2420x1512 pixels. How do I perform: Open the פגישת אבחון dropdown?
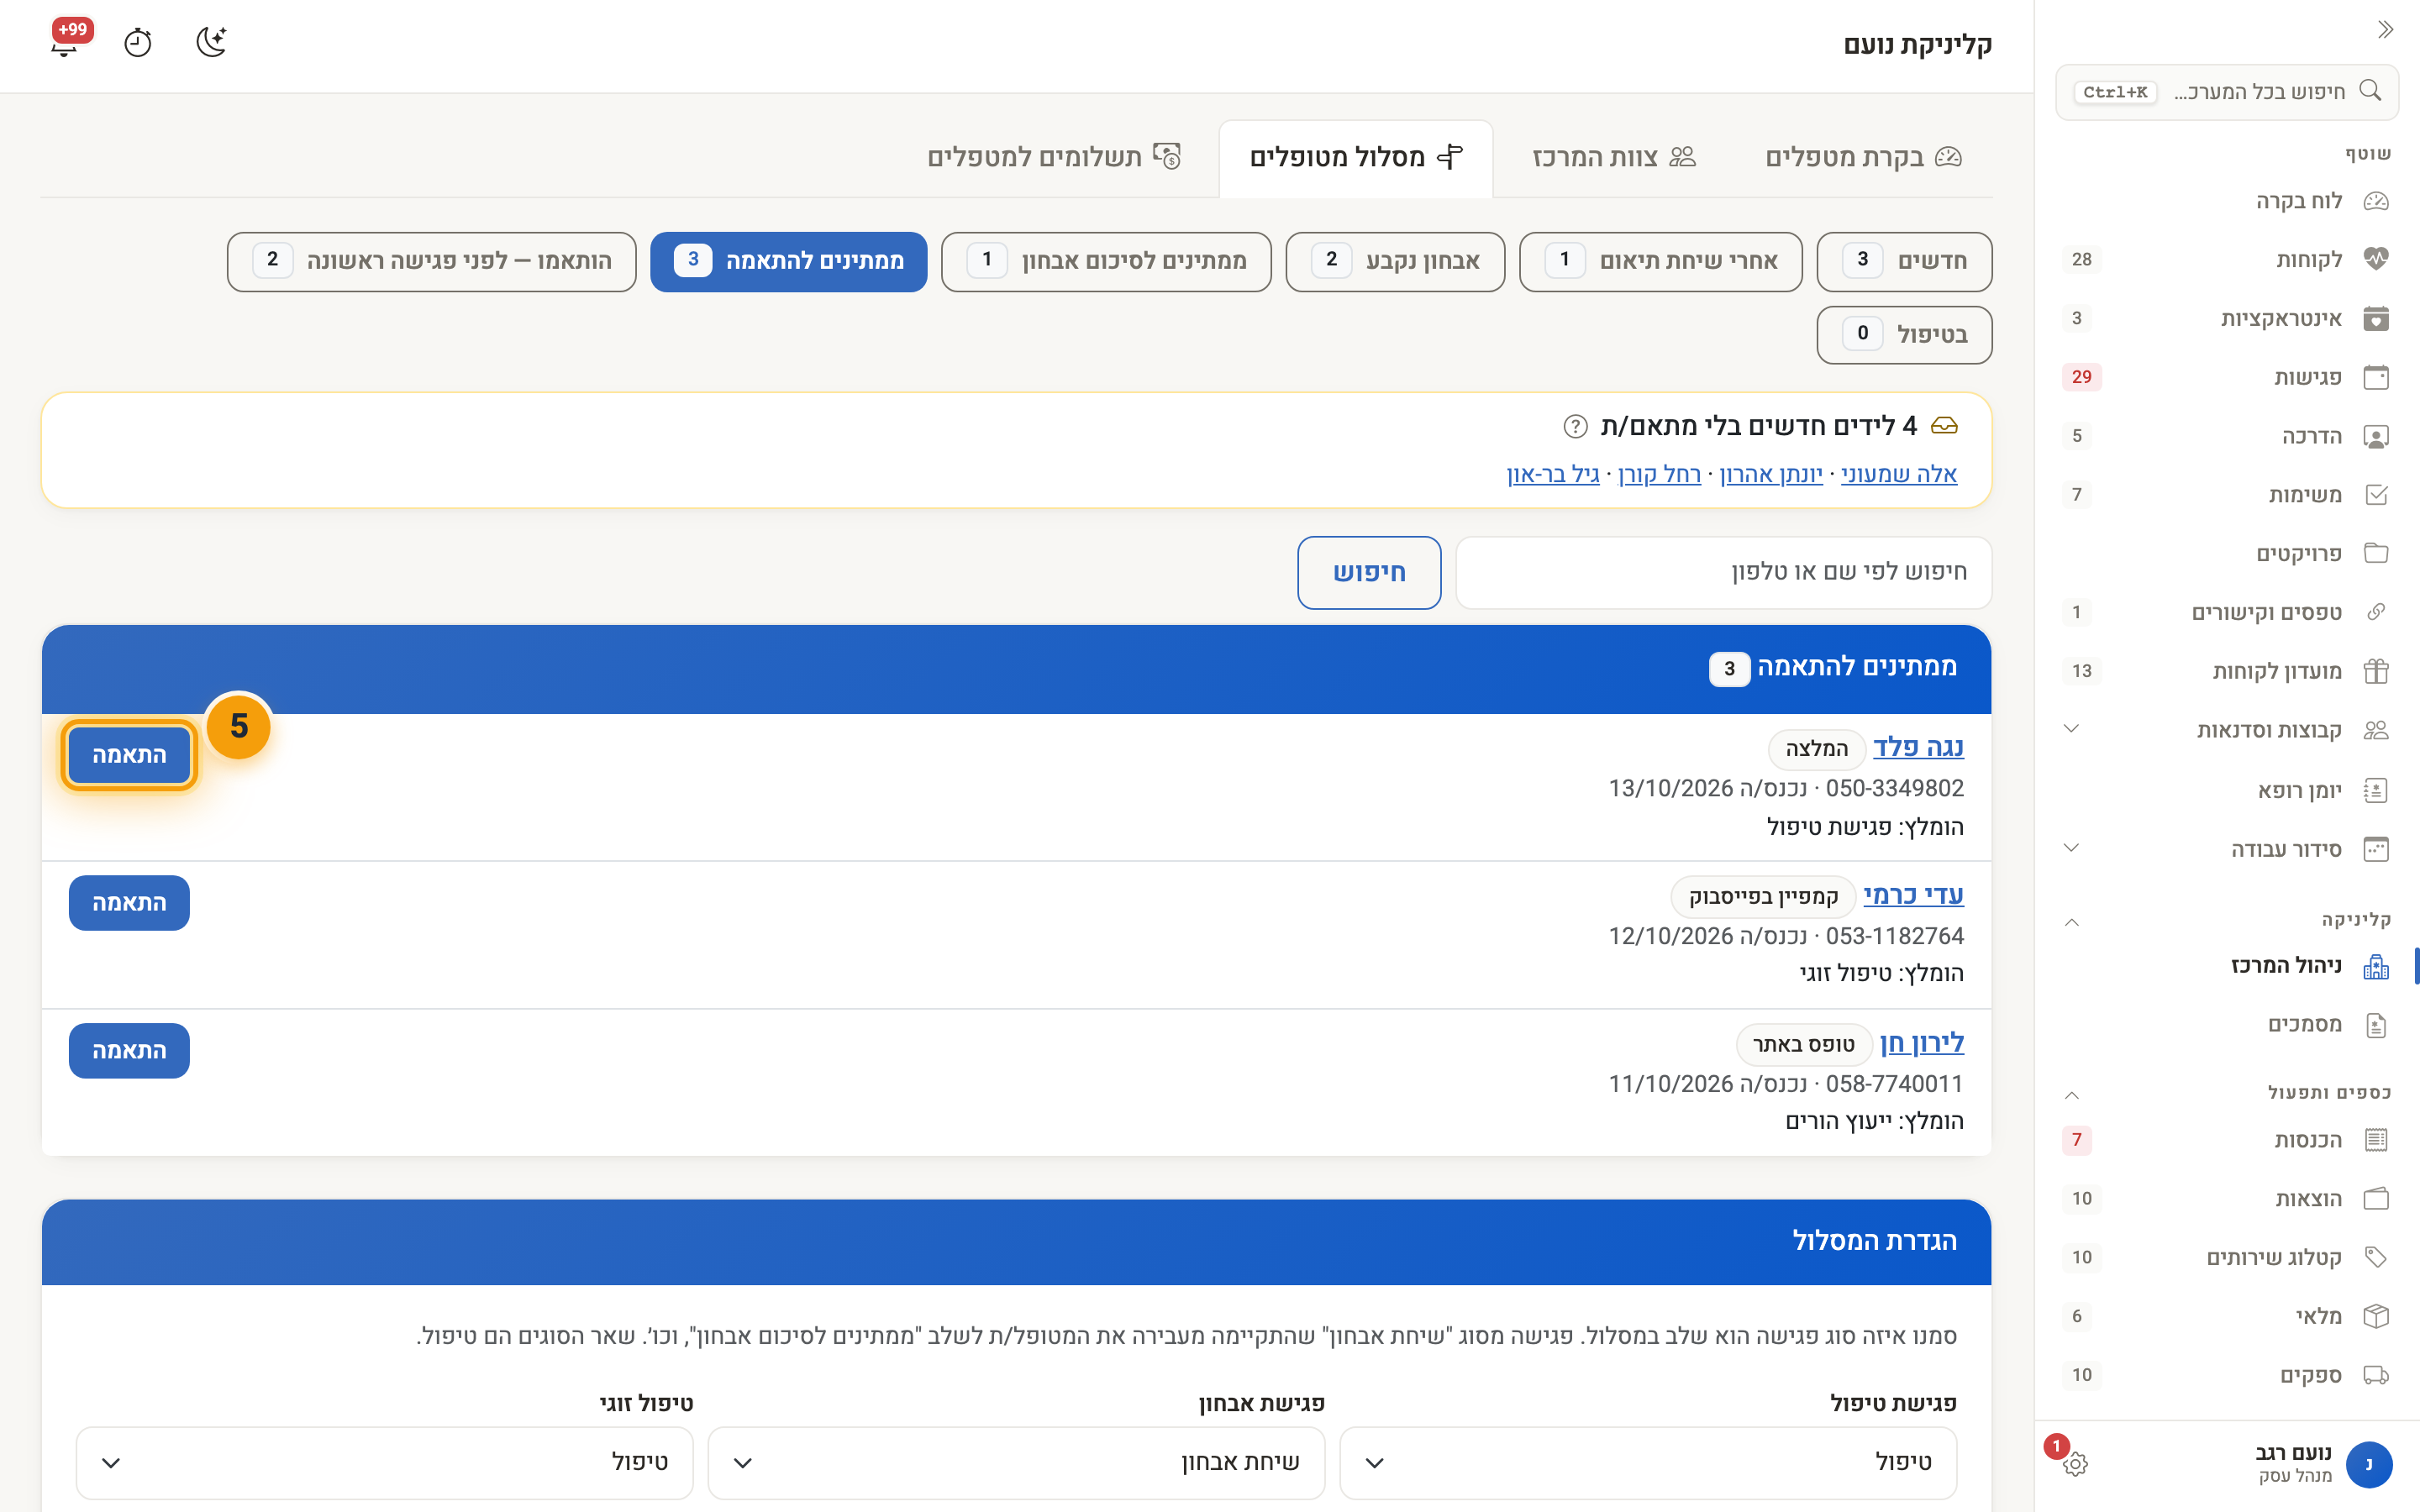1016,1462
